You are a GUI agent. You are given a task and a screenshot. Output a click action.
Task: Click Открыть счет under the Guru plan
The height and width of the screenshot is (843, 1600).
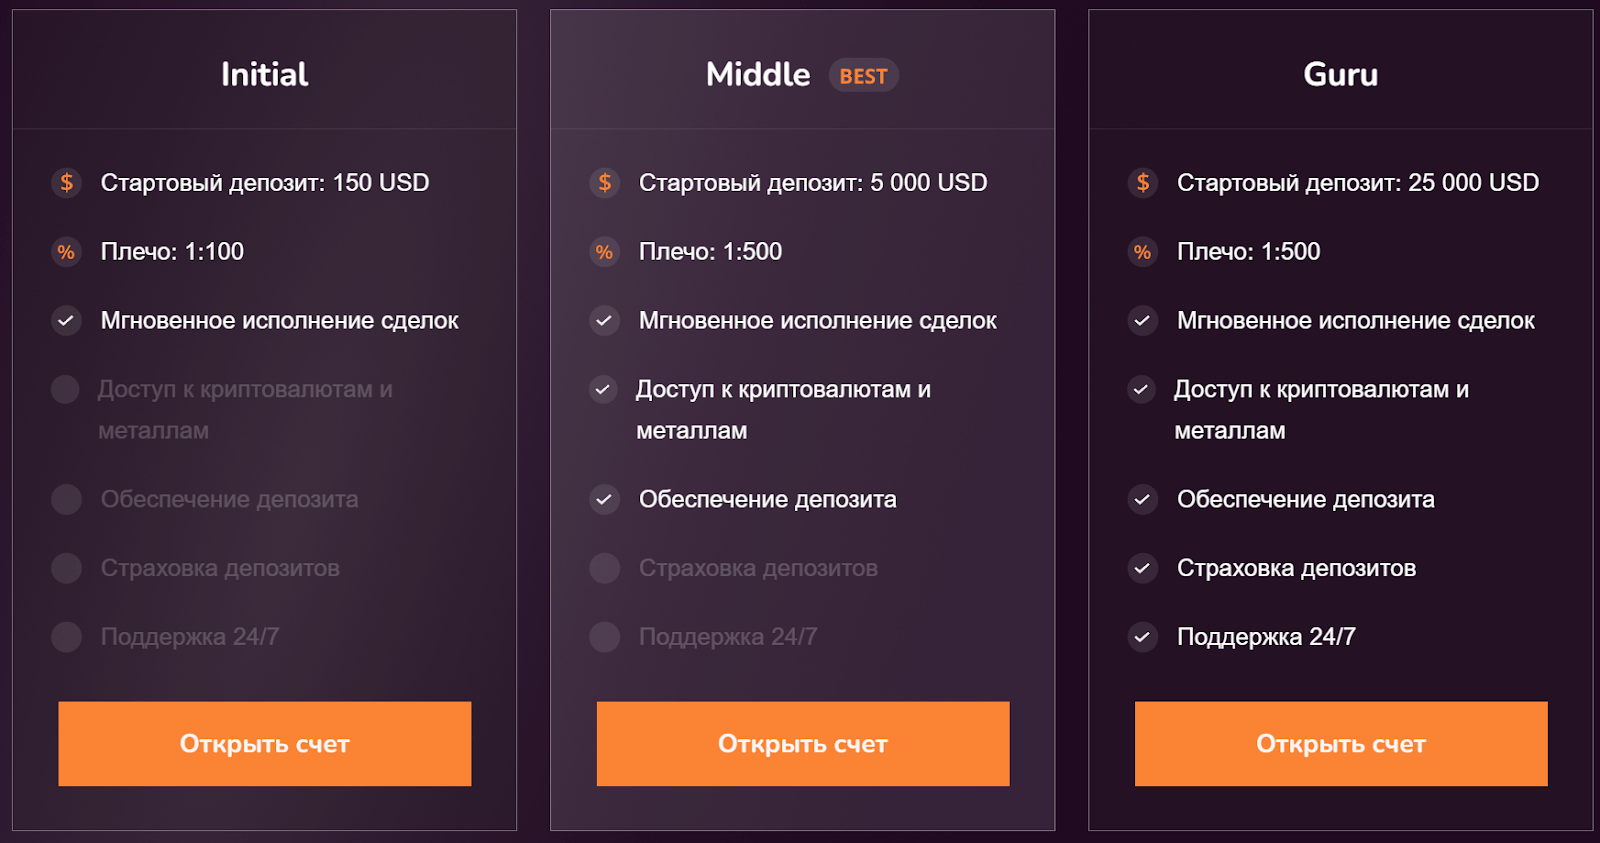click(x=1341, y=744)
